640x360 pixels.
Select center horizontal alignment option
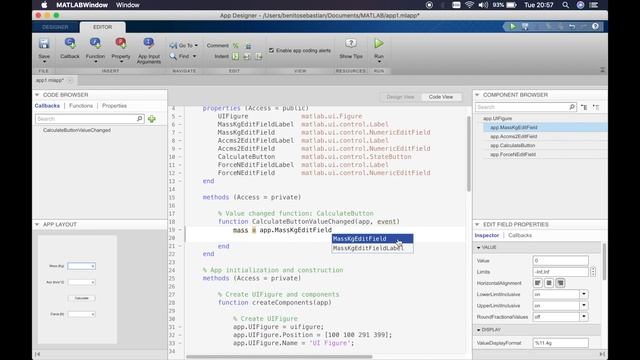tap(549, 283)
